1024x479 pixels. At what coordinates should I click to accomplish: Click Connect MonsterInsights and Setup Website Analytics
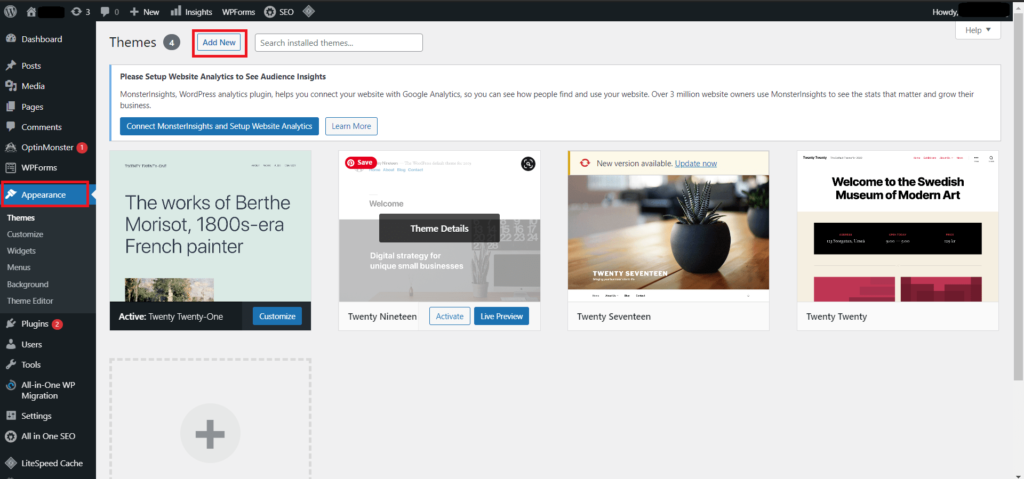pyautogui.click(x=219, y=126)
